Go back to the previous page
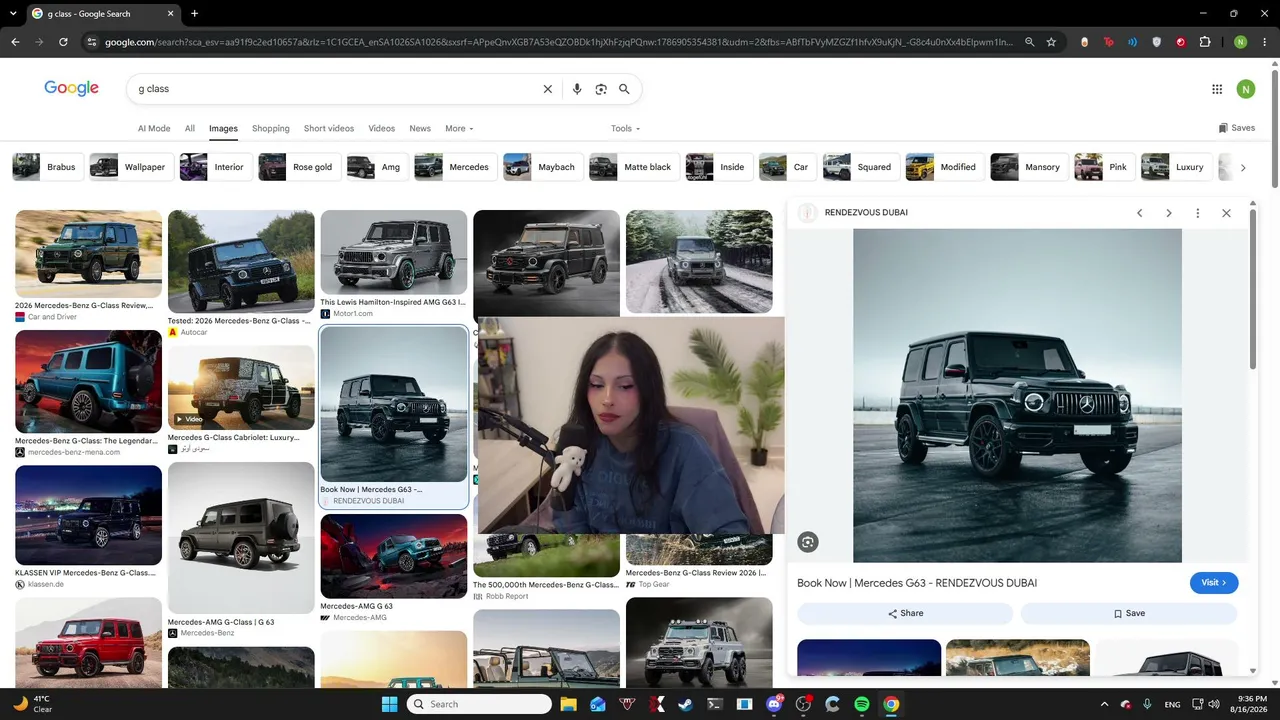The height and width of the screenshot is (720, 1280). [15, 42]
